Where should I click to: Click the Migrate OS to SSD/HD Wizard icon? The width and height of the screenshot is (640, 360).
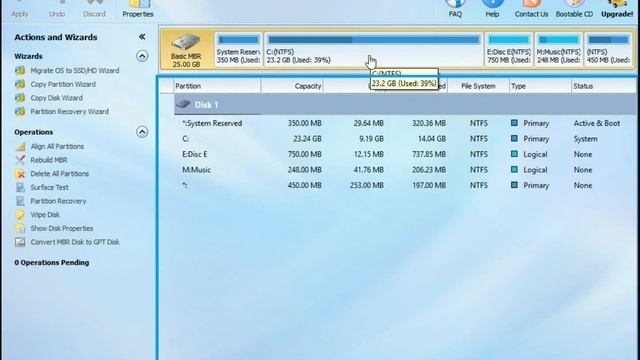pyautogui.click(x=20, y=71)
